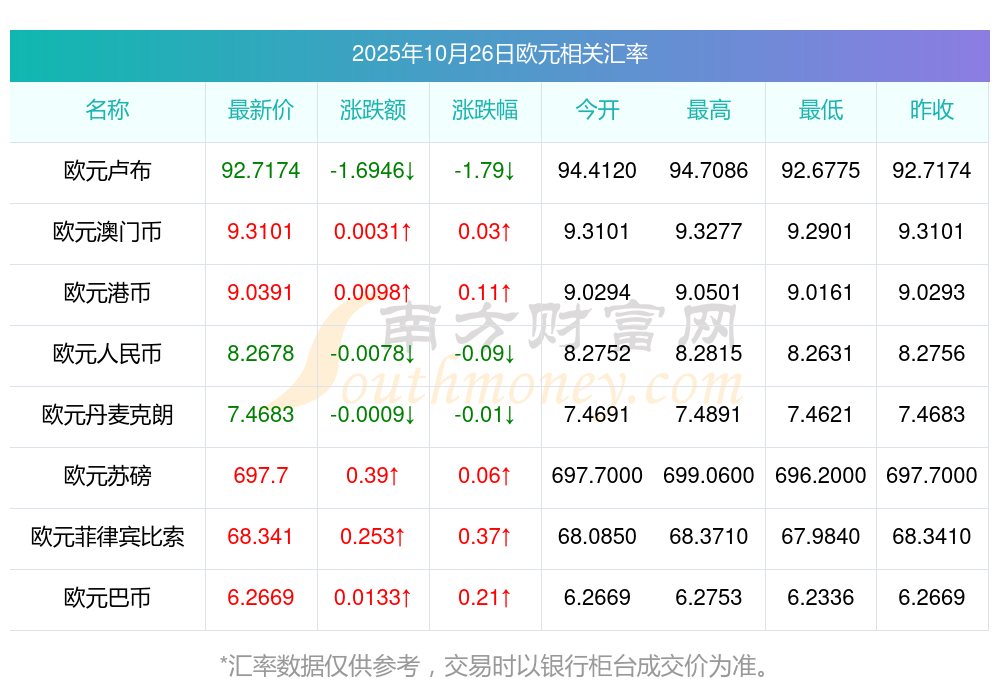Click opening price 68.0850

pyautogui.click(x=597, y=536)
